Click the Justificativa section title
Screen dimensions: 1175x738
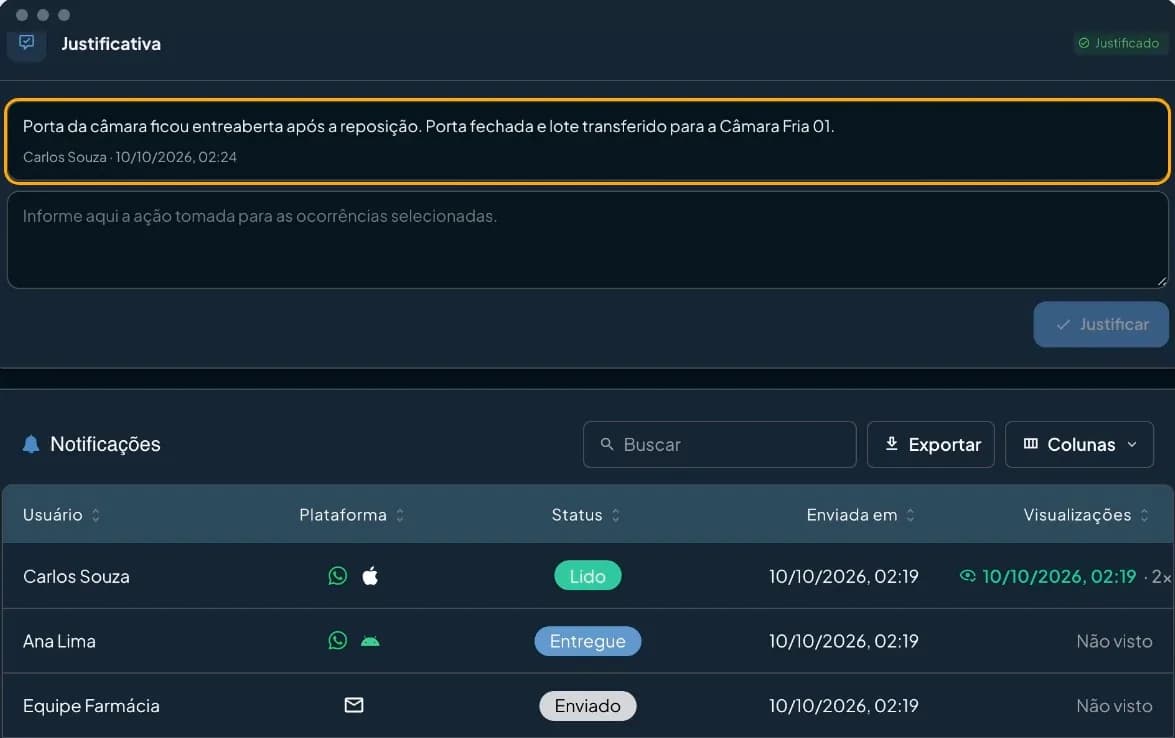[111, 43]
